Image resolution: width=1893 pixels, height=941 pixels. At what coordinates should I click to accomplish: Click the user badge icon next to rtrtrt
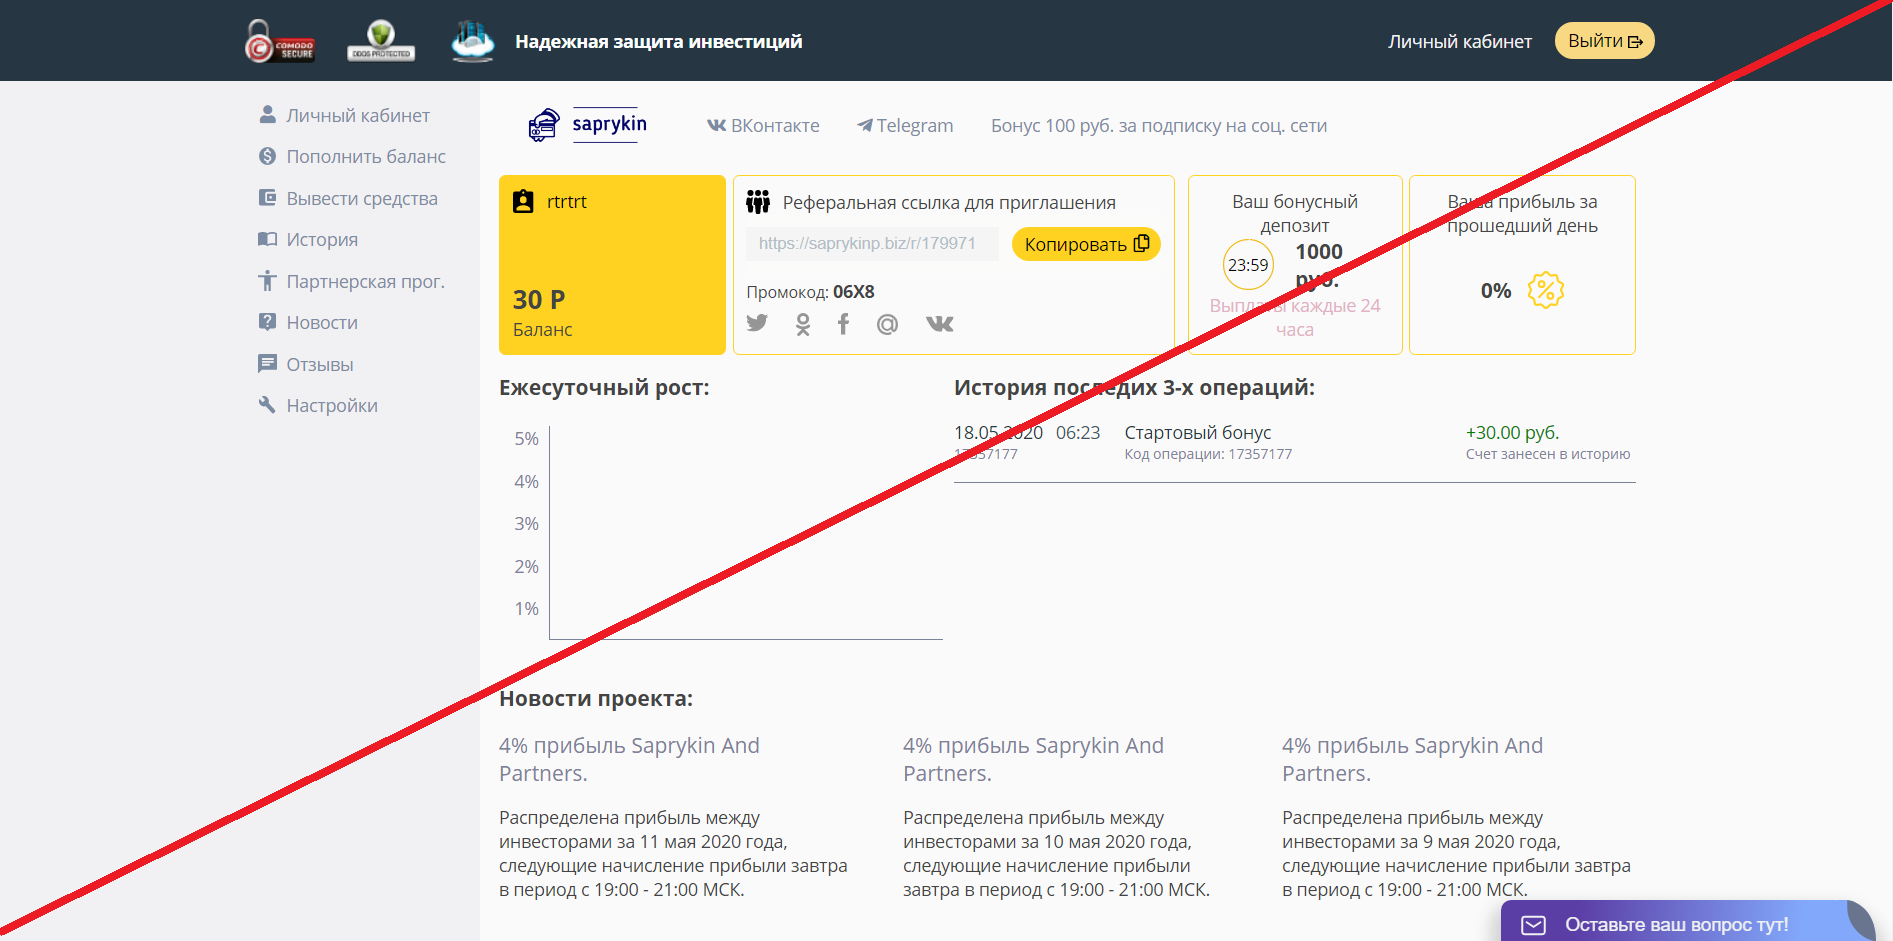523,201
